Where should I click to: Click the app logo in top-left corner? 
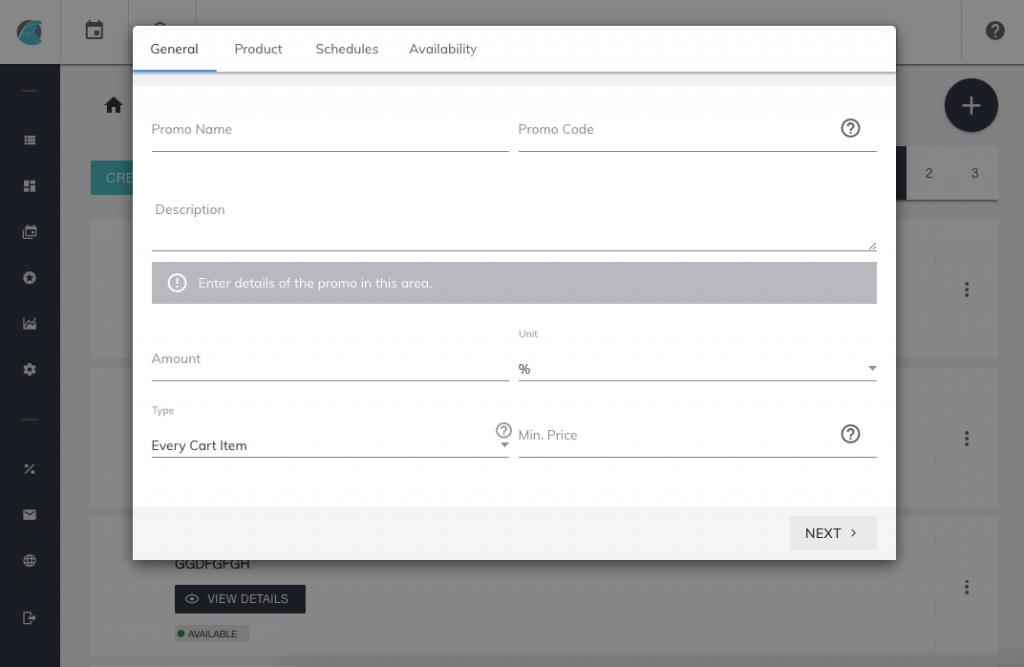pyautogui.click(x=29, y=31)
